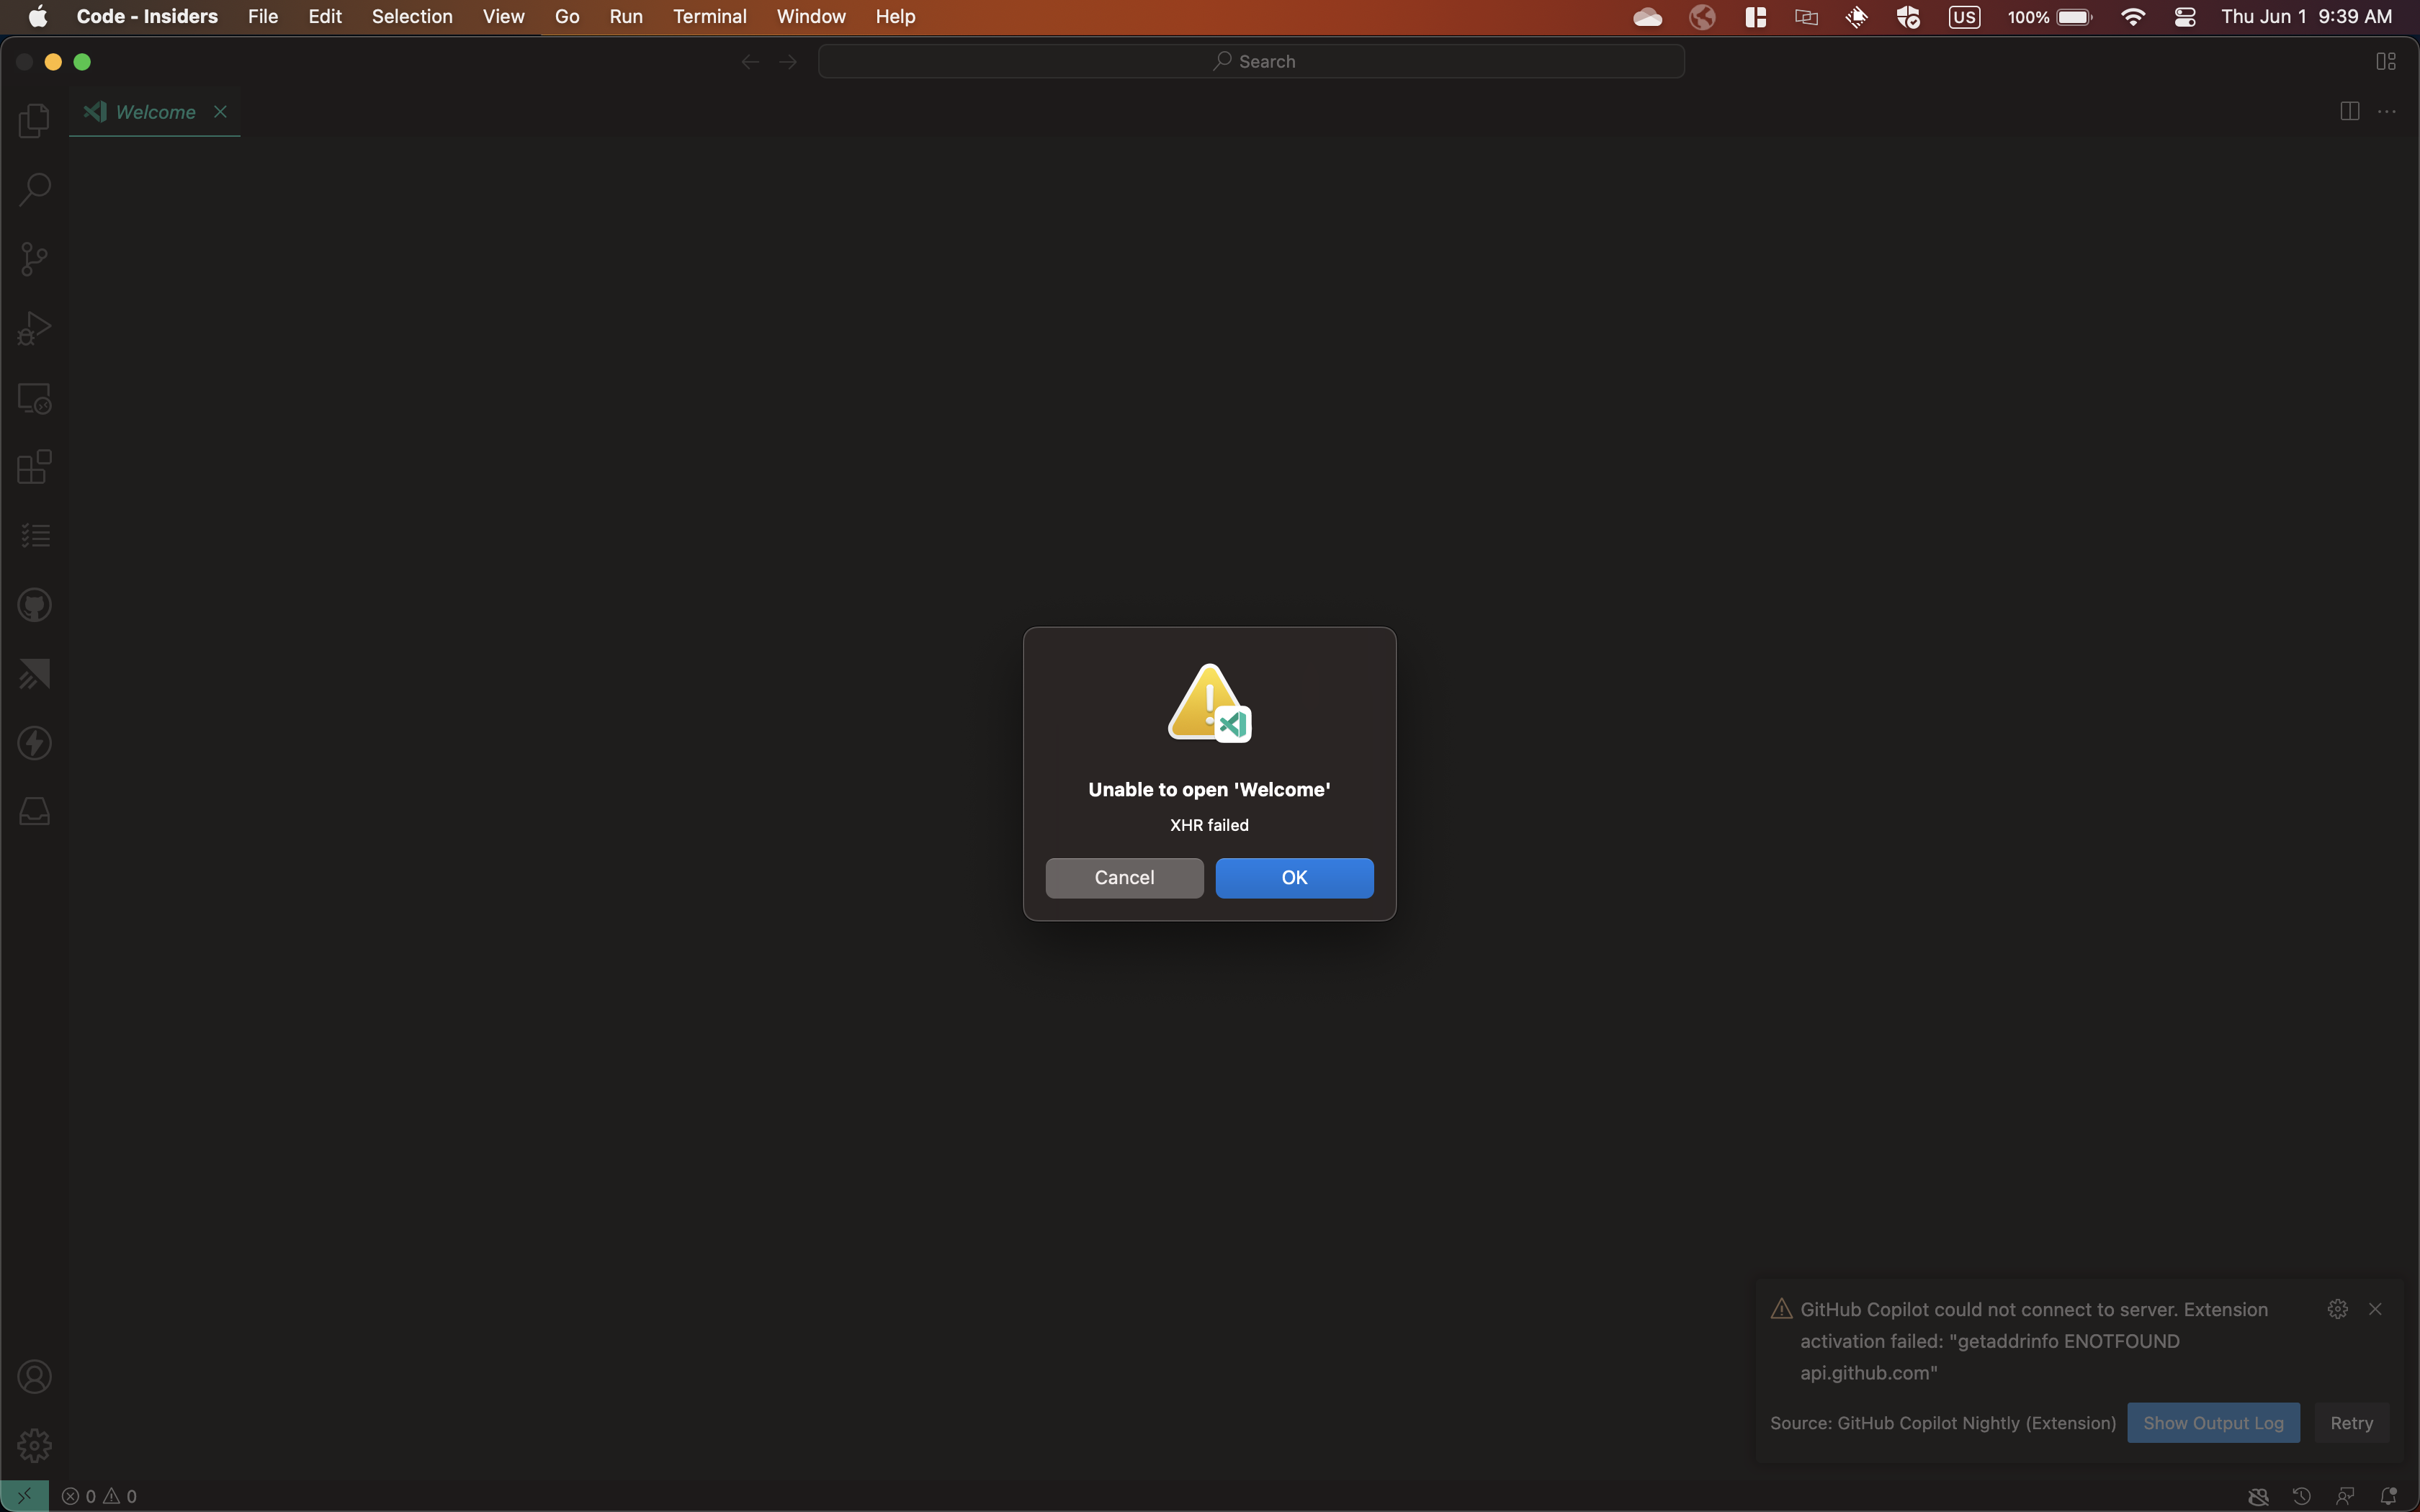This screenshot has width=2420, height=1512.
Task: Open the Manage gear in the activity bar
Action: coord(33,1444)
